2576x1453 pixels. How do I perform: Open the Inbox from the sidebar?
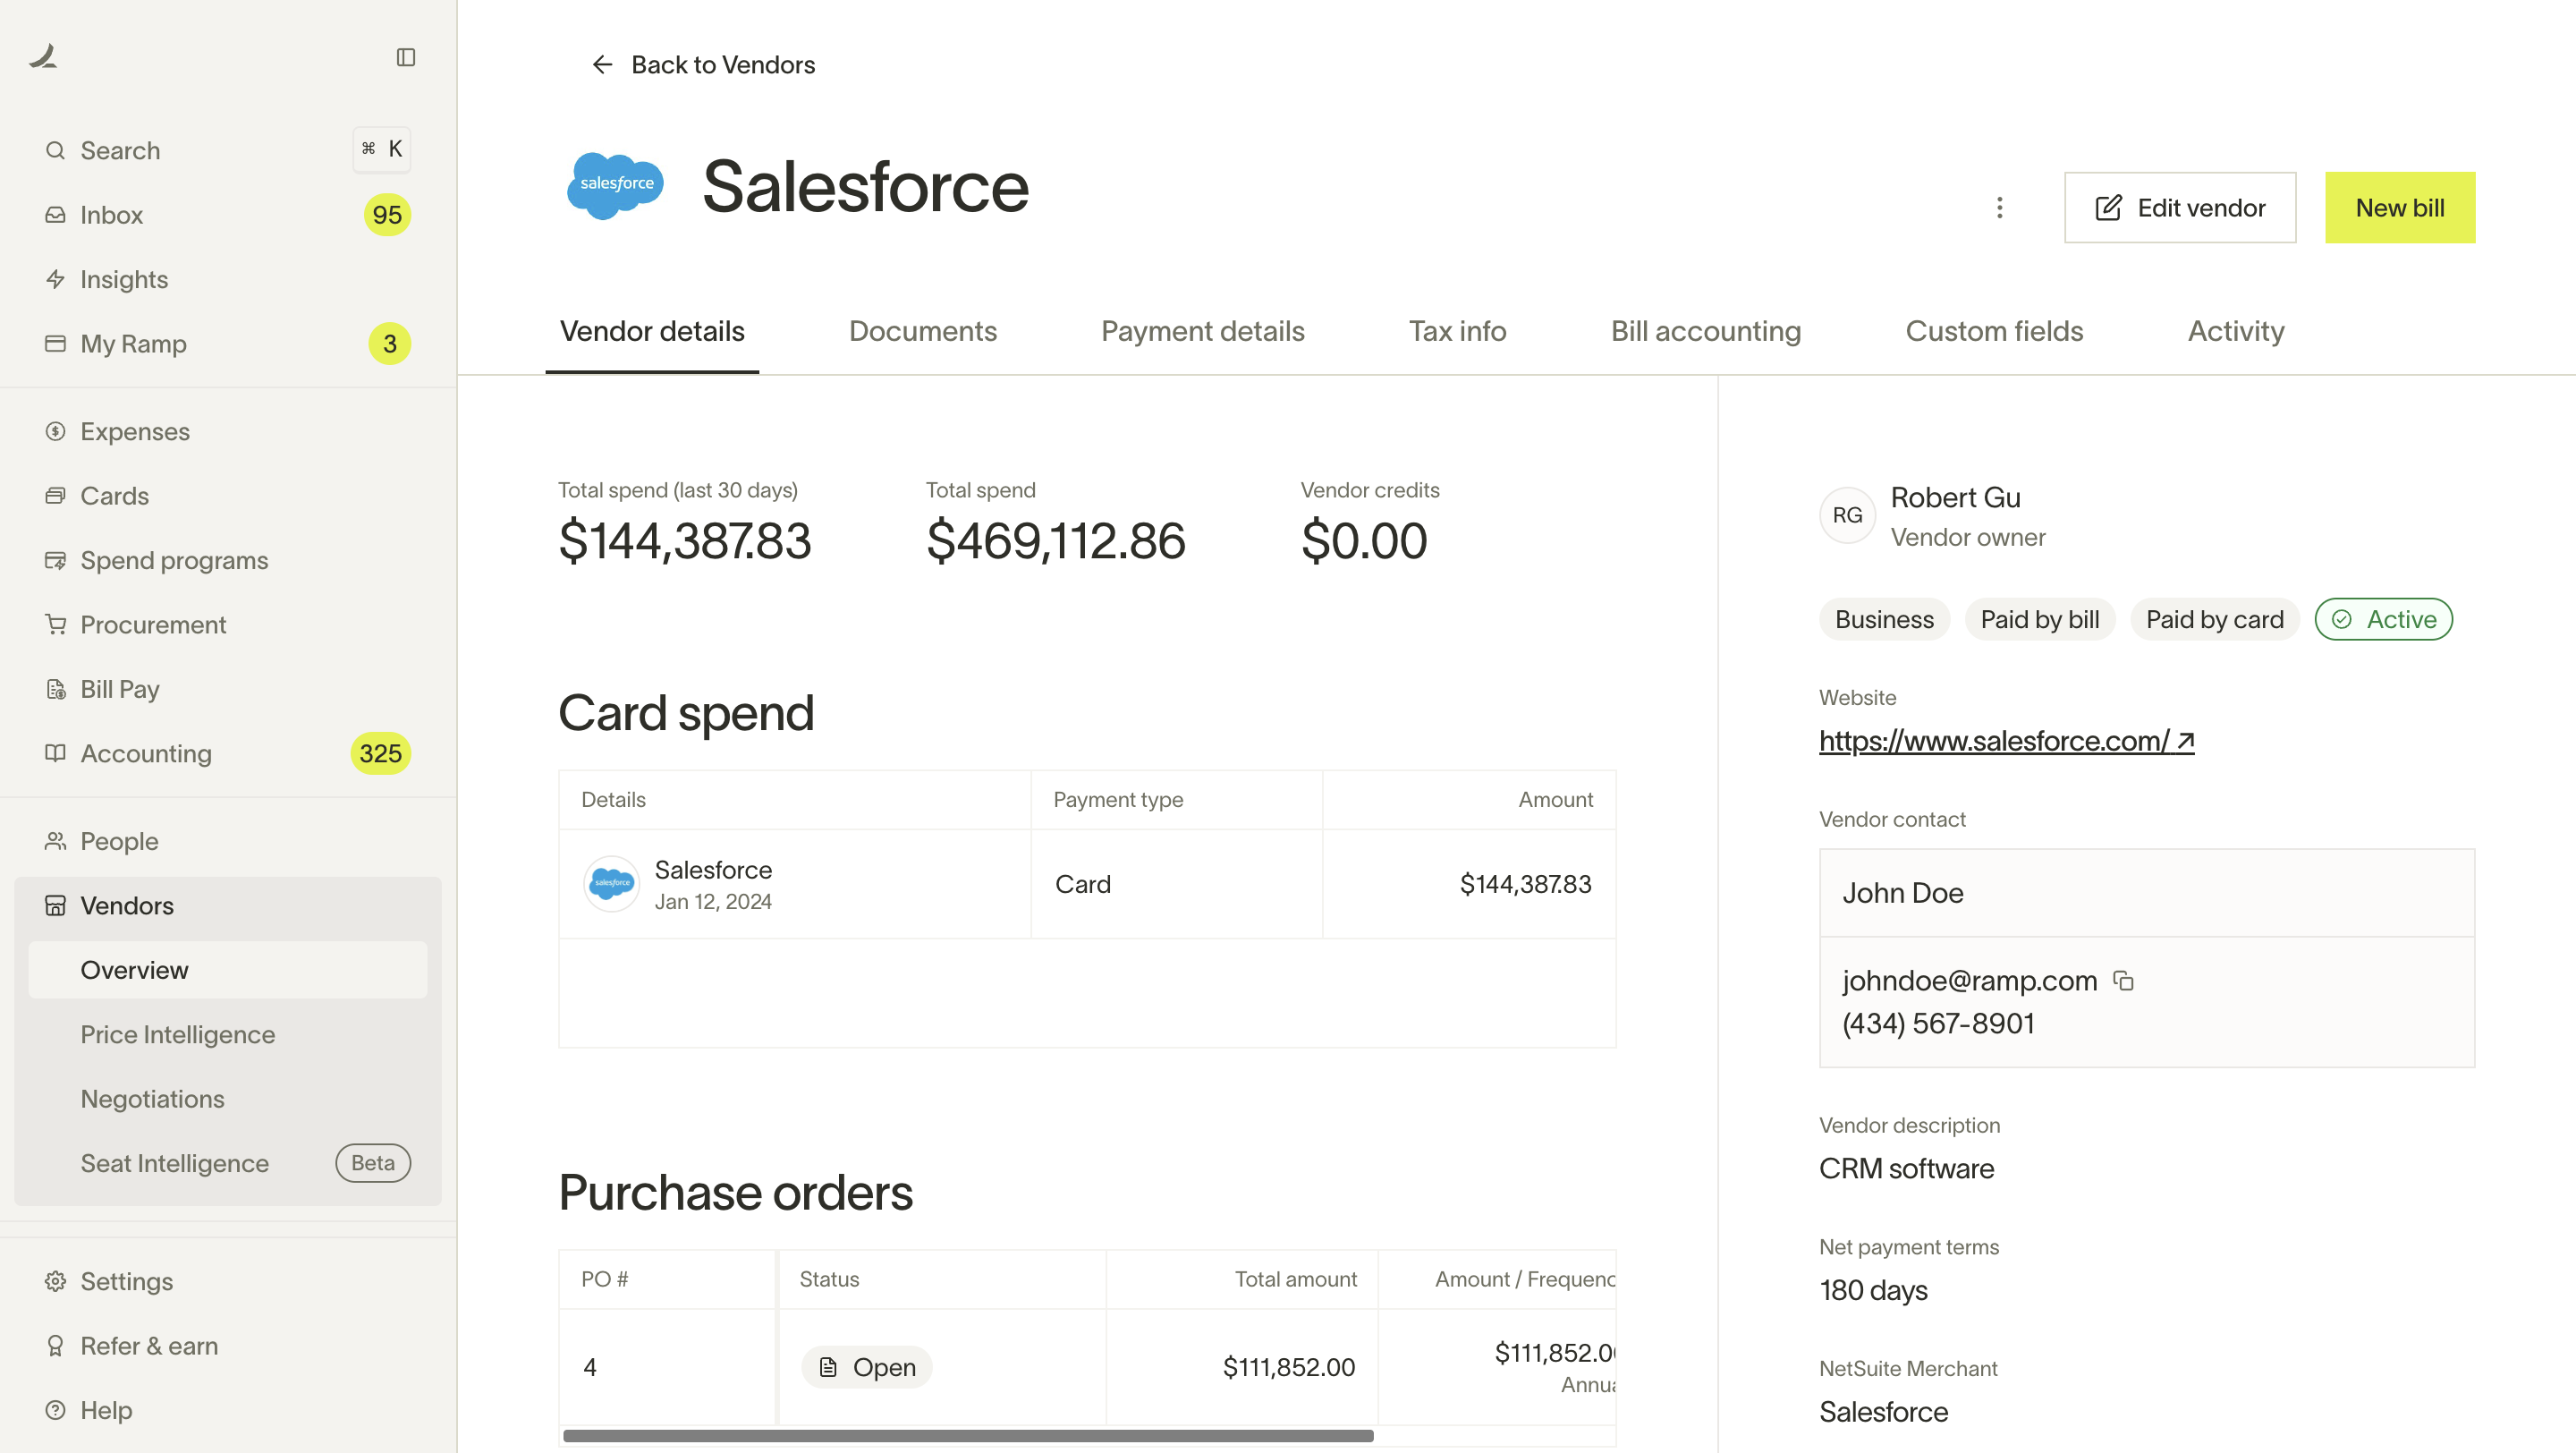click(x=111, y=214)
